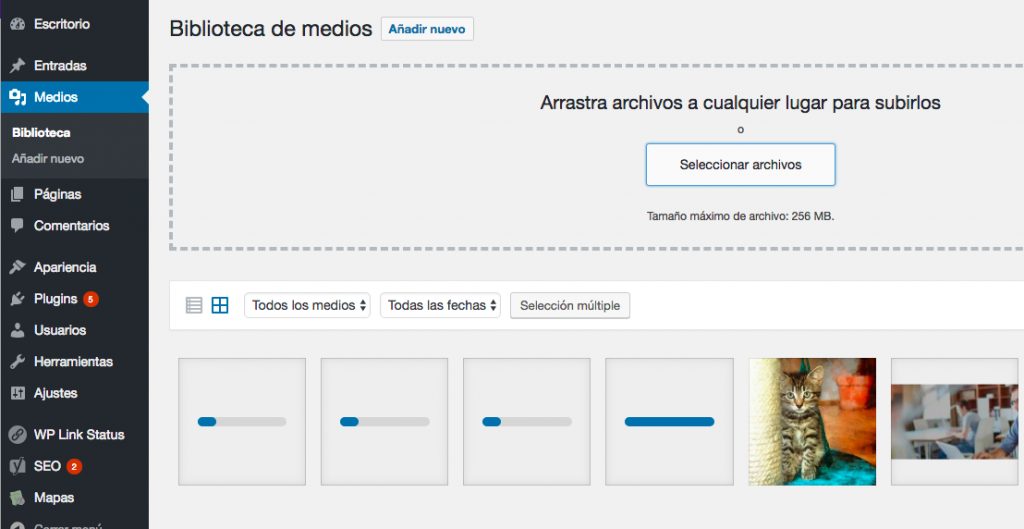This screenshot has height=529, width=1024.
Task: Open the Apariencia menu item
Action: (74, 267)
